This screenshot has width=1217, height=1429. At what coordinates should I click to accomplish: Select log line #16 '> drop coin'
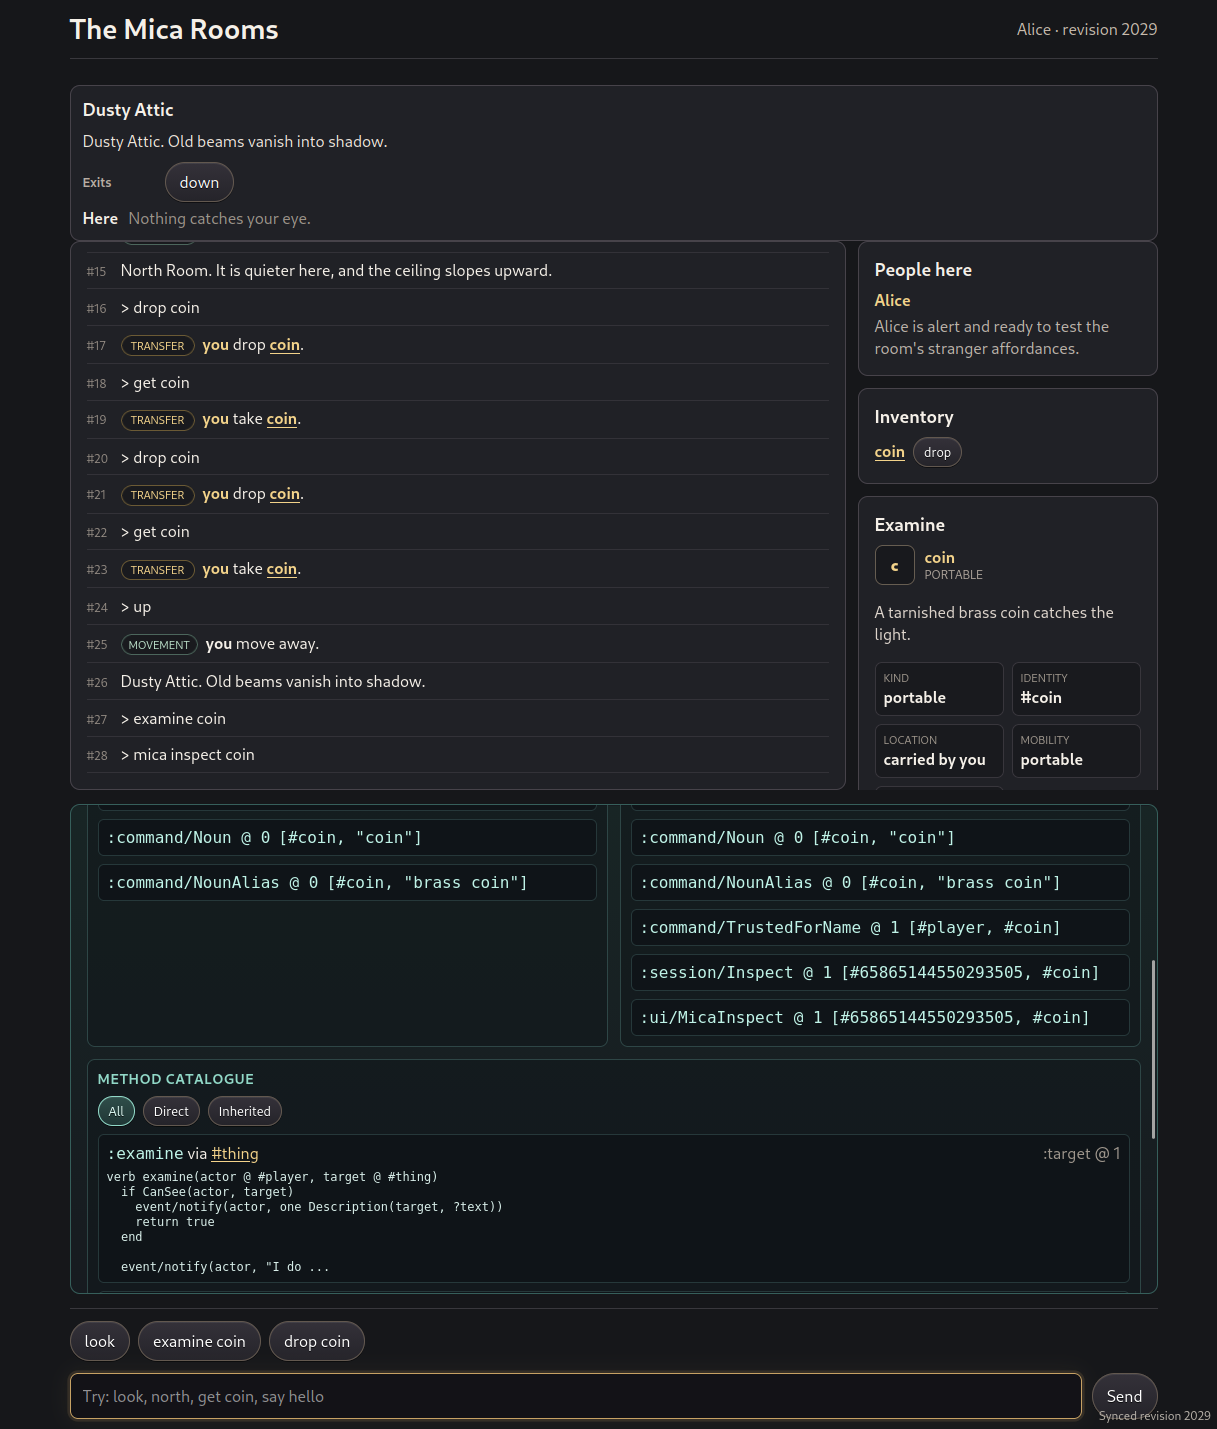[x=160, y=308]
